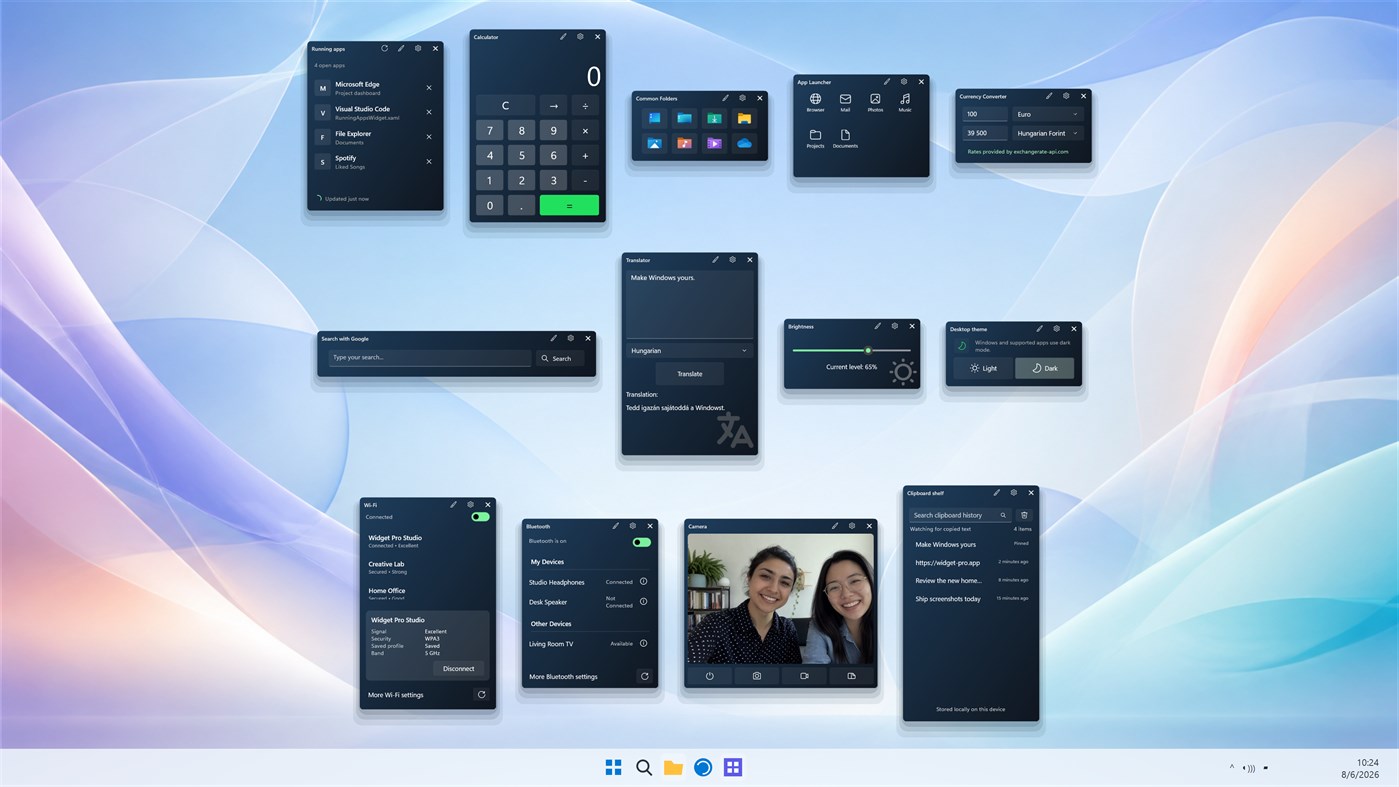1399x787 pixels.
Task: Show hidden system tray icons chevron
Action: tap(1231, 768)
